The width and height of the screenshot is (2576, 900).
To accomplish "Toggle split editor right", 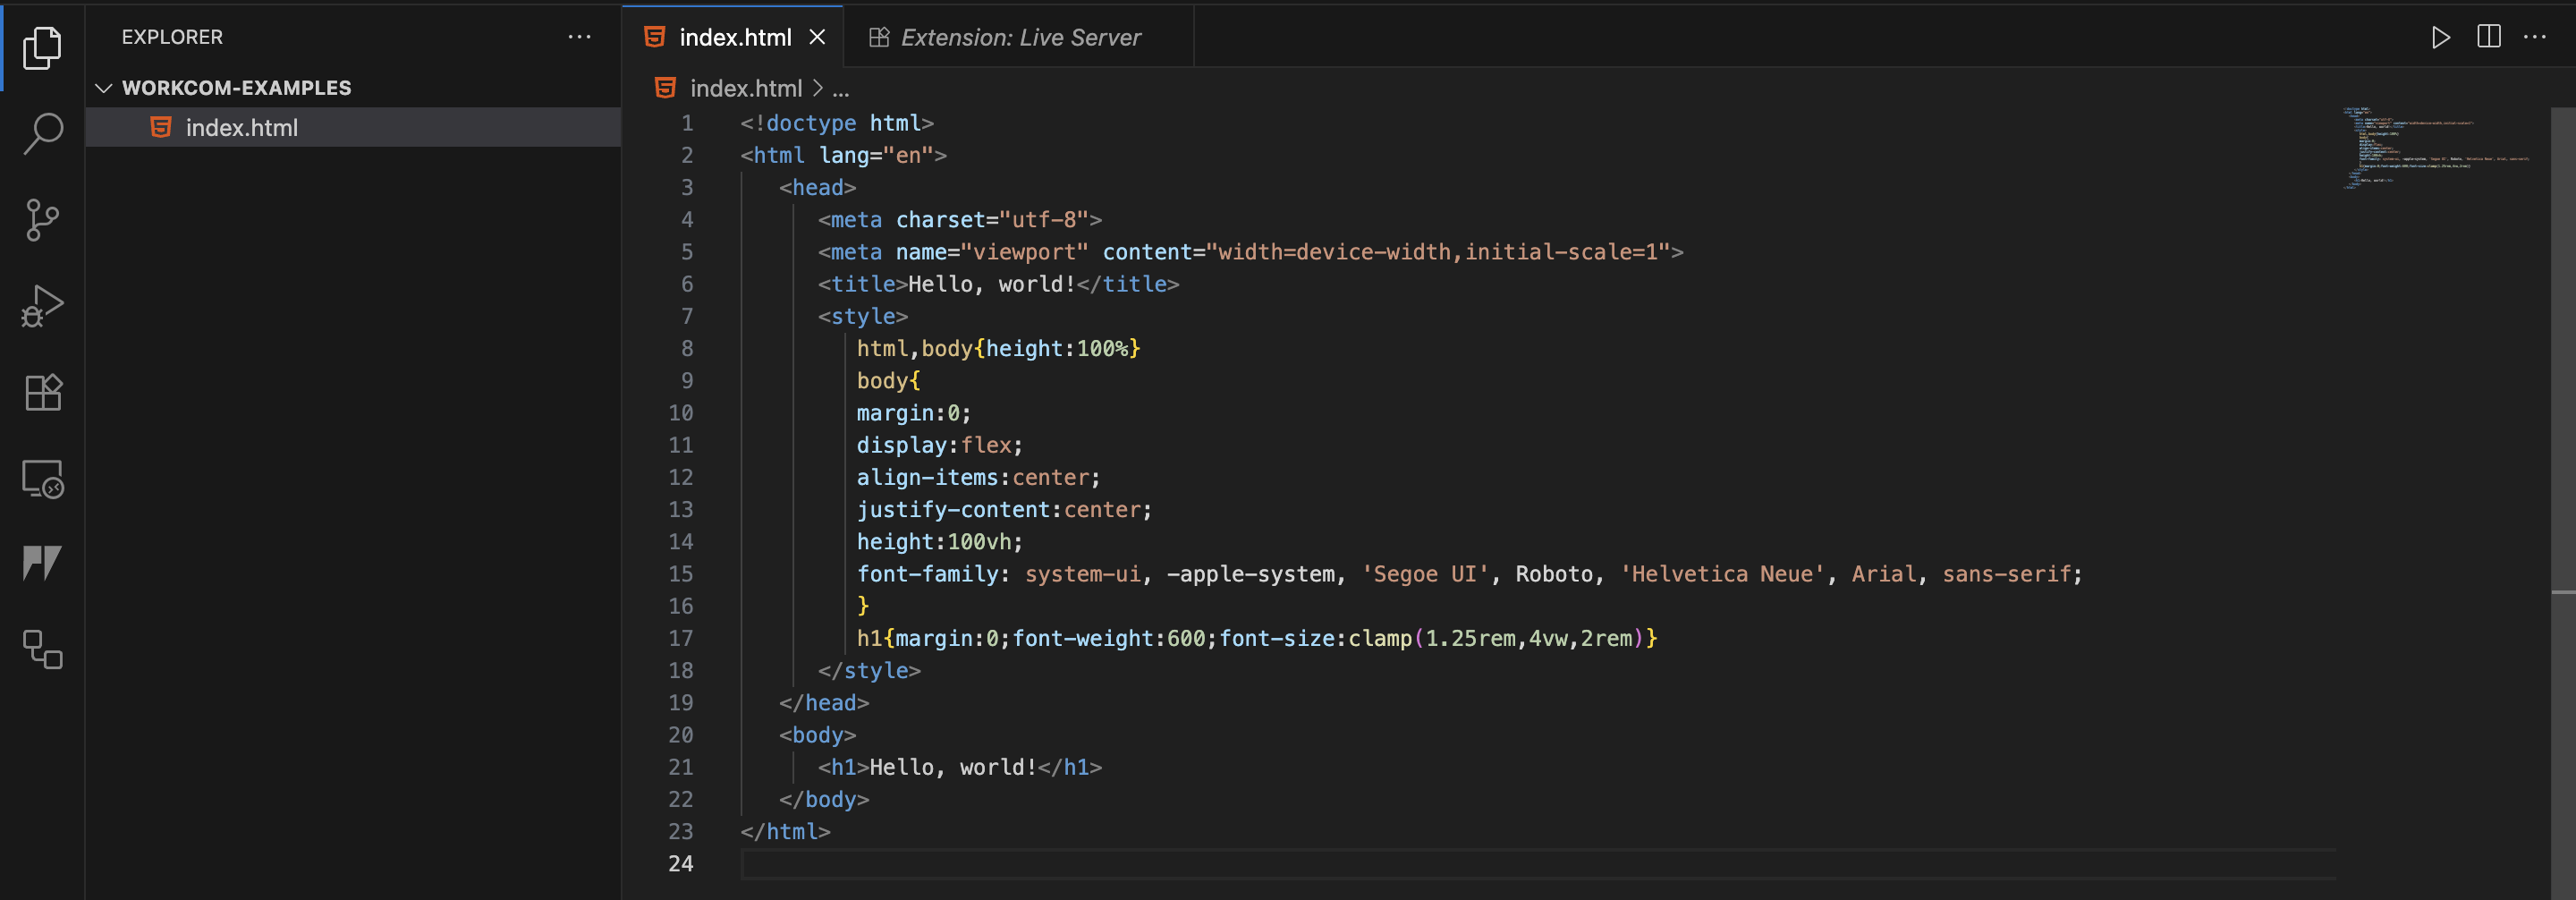I will click(x=2488, y=37).
